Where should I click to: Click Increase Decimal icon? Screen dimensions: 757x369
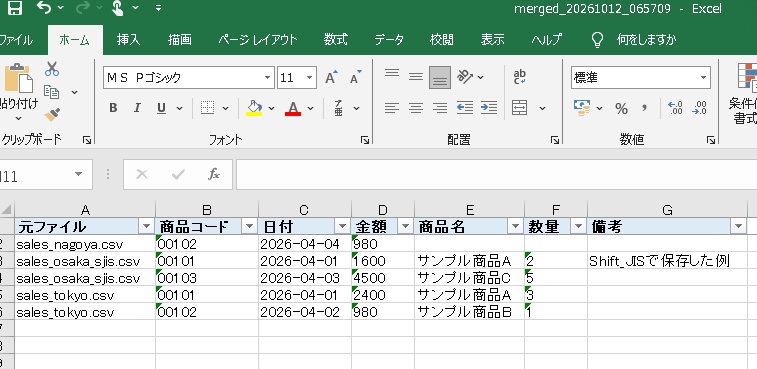click(675, 108)
